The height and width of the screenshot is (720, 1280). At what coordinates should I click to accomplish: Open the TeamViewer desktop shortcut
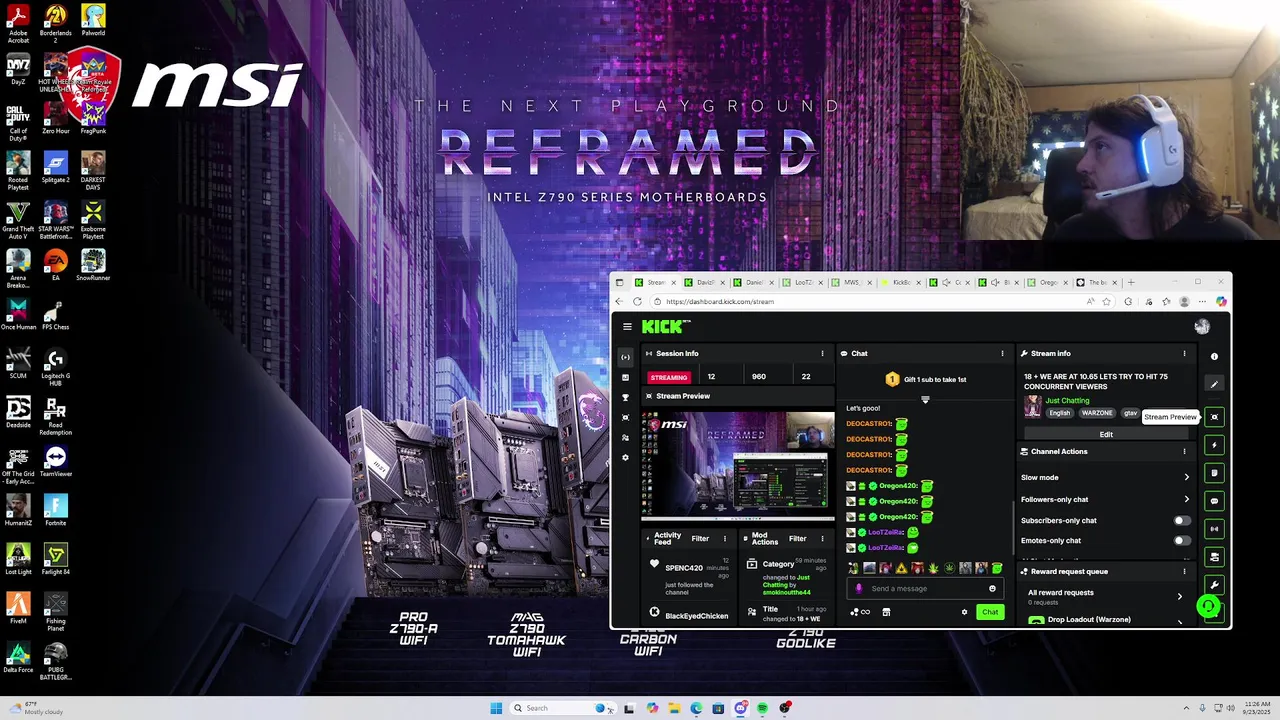click(x=56, y=463)
